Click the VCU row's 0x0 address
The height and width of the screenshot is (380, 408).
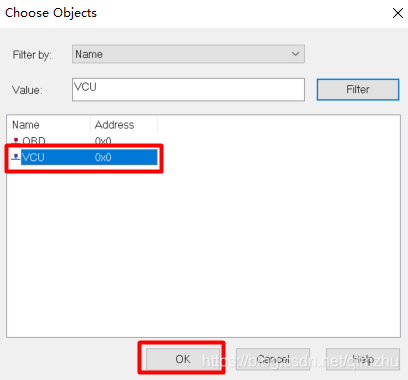point(103,157)
